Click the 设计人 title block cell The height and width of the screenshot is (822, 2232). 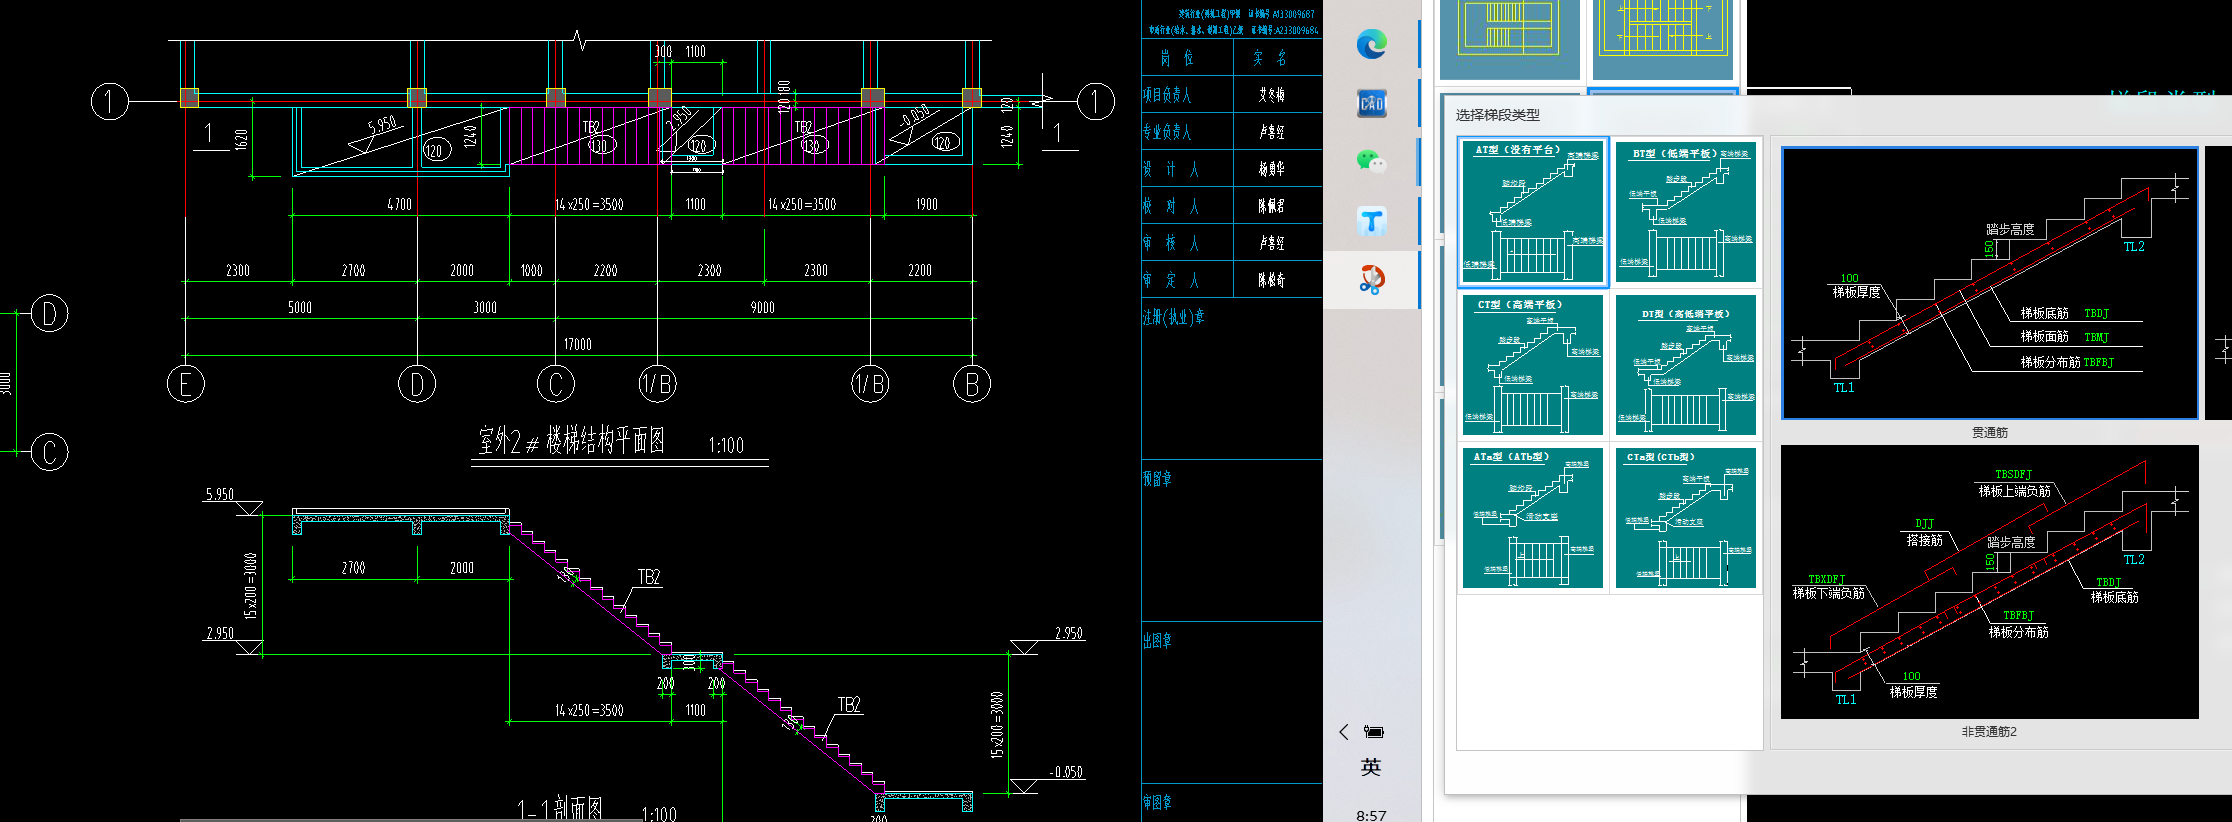tap(1187, 169)
